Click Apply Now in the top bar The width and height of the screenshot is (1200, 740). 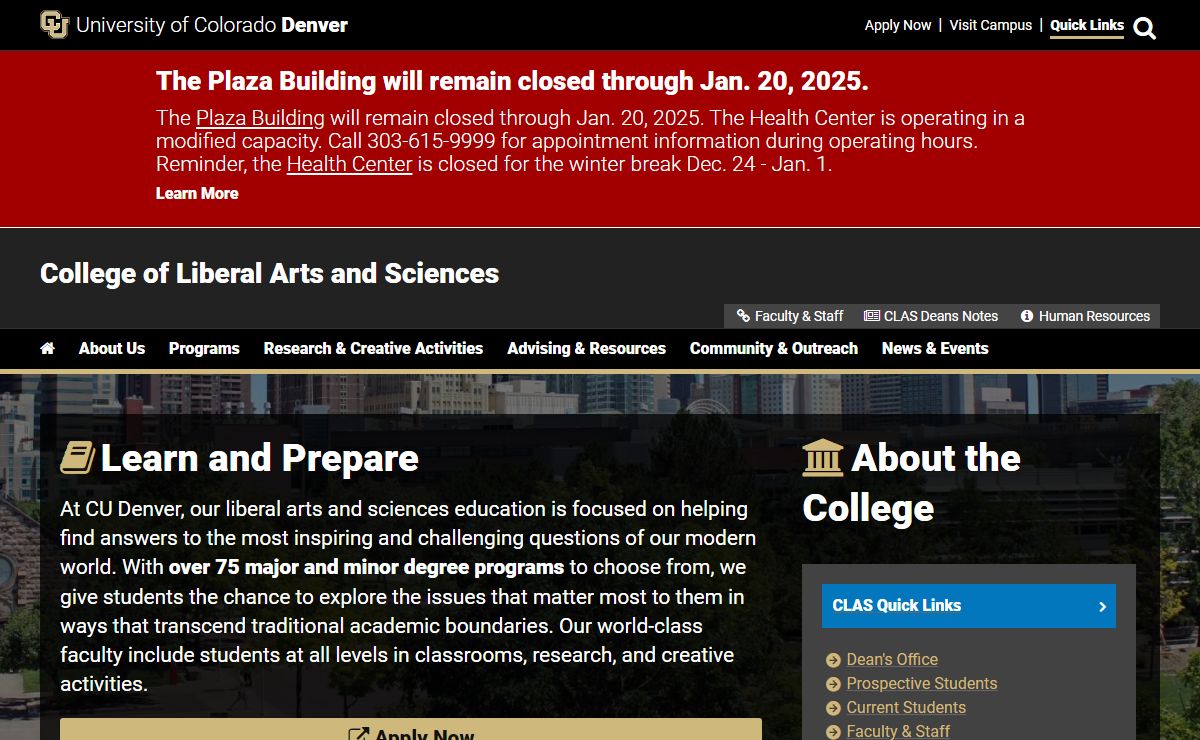(898, 25)
